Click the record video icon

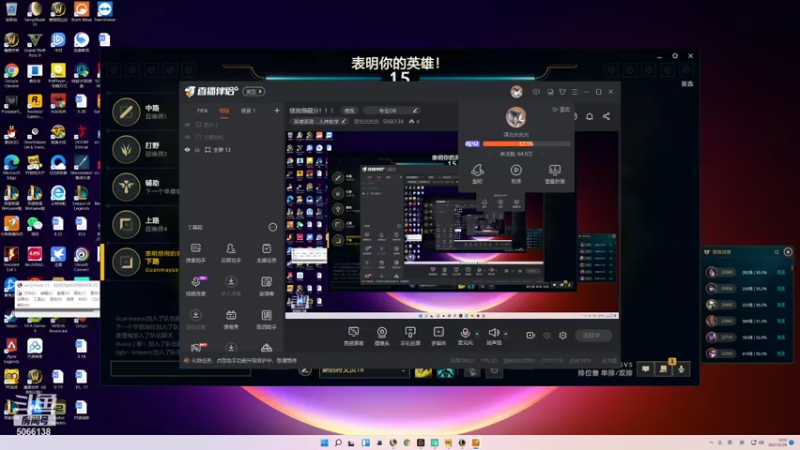(530, 335)
